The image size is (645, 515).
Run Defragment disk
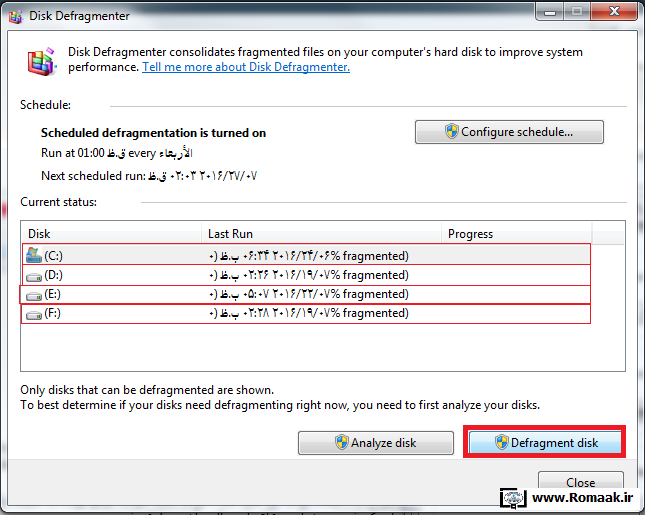point(545,443)
